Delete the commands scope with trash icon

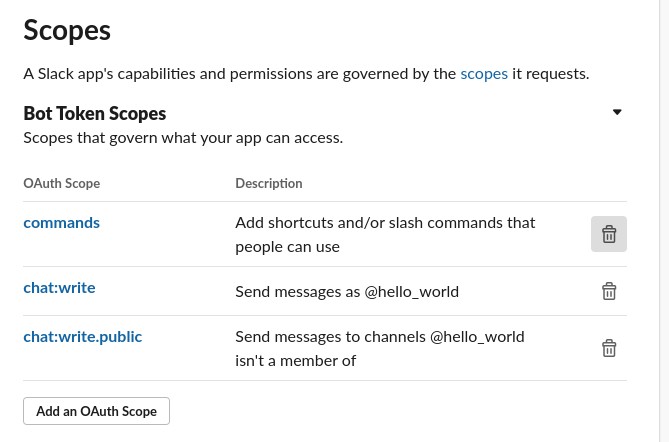click(x=608, y=234)
